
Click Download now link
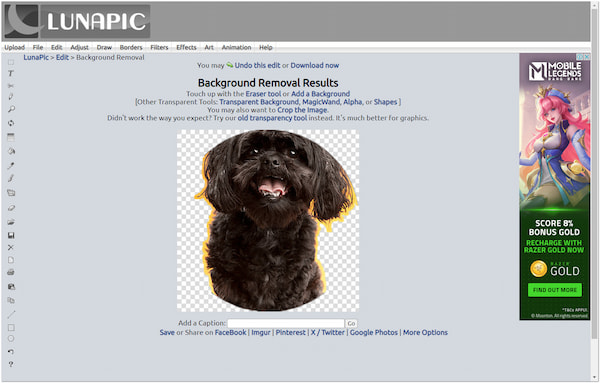coord(315,65)
